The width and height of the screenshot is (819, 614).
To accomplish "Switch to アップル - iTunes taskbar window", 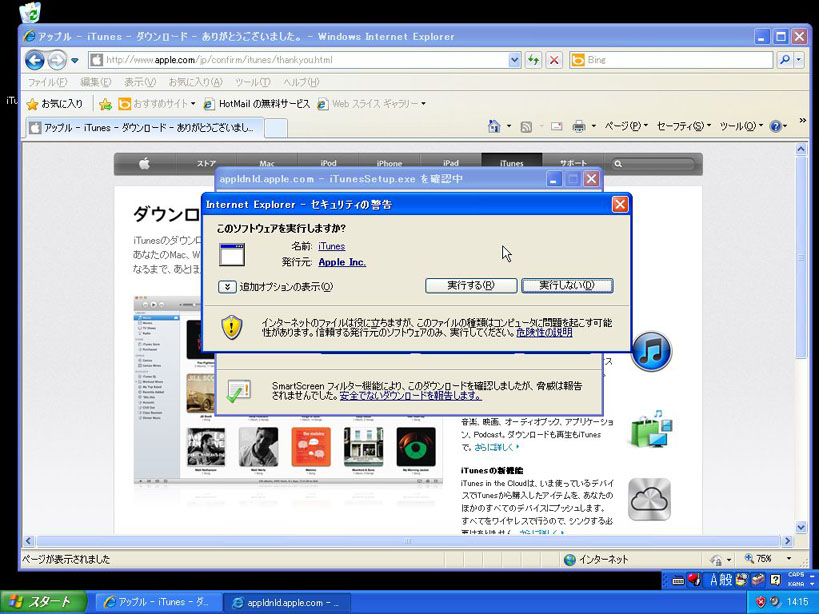I will click(158, 602).
